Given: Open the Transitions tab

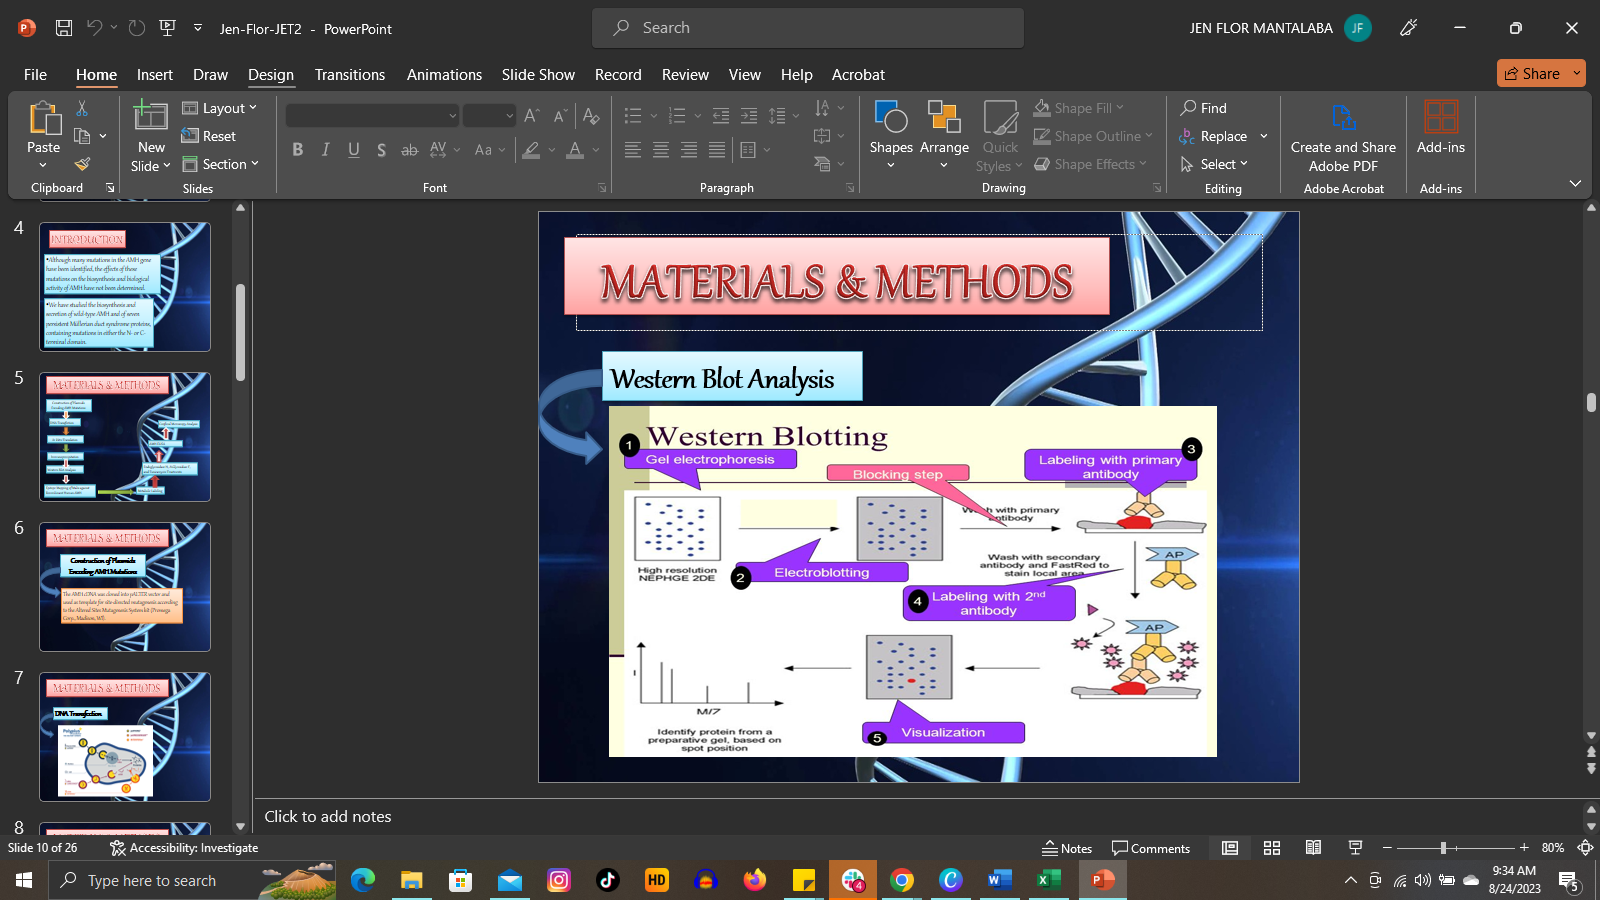Looking at the screenshot, I should click(349, 75).
